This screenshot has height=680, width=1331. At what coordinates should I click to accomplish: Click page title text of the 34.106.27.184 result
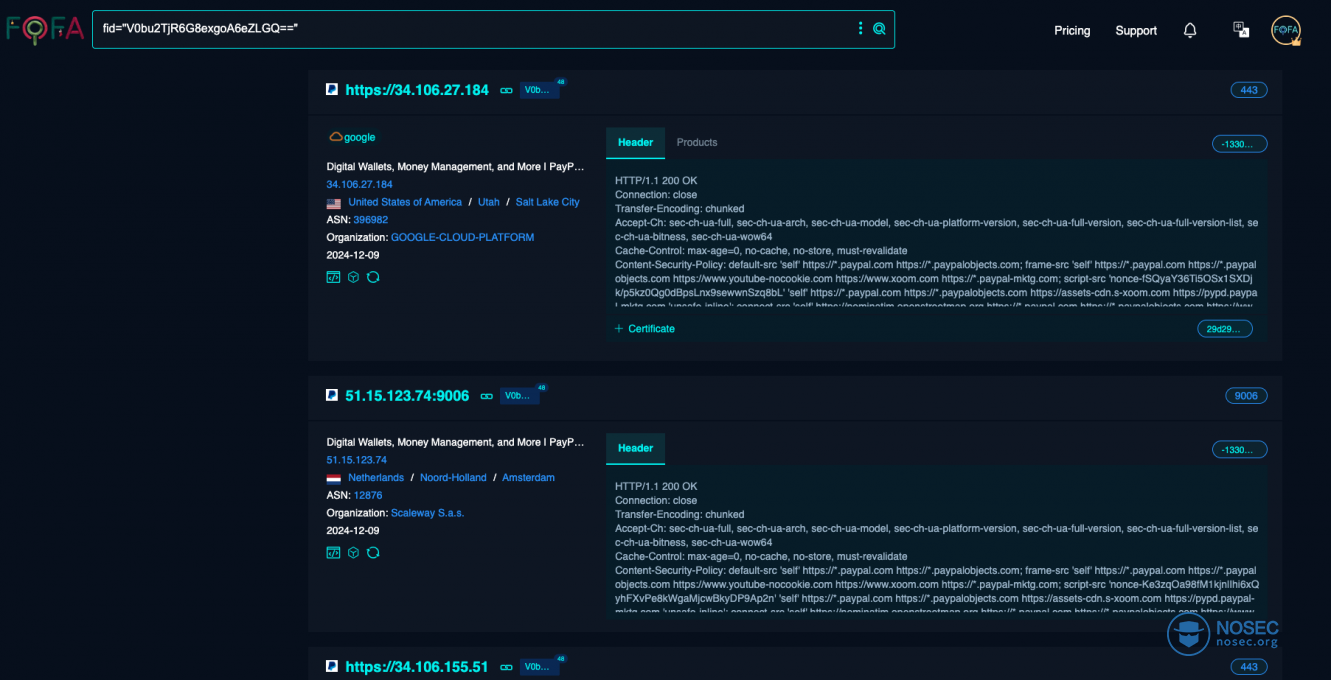tap(455, 167)
